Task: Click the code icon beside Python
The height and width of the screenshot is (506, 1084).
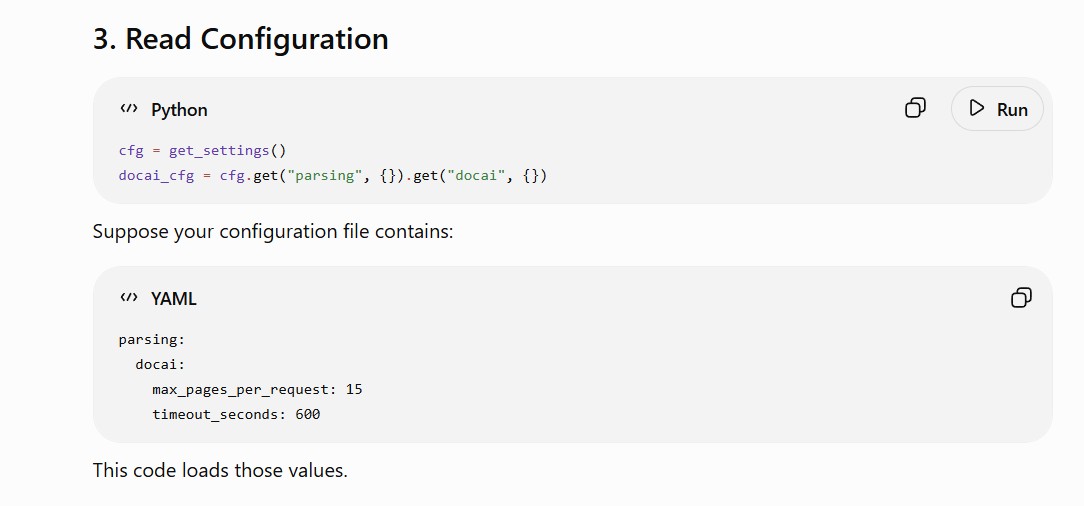Action: pos(129,109)
